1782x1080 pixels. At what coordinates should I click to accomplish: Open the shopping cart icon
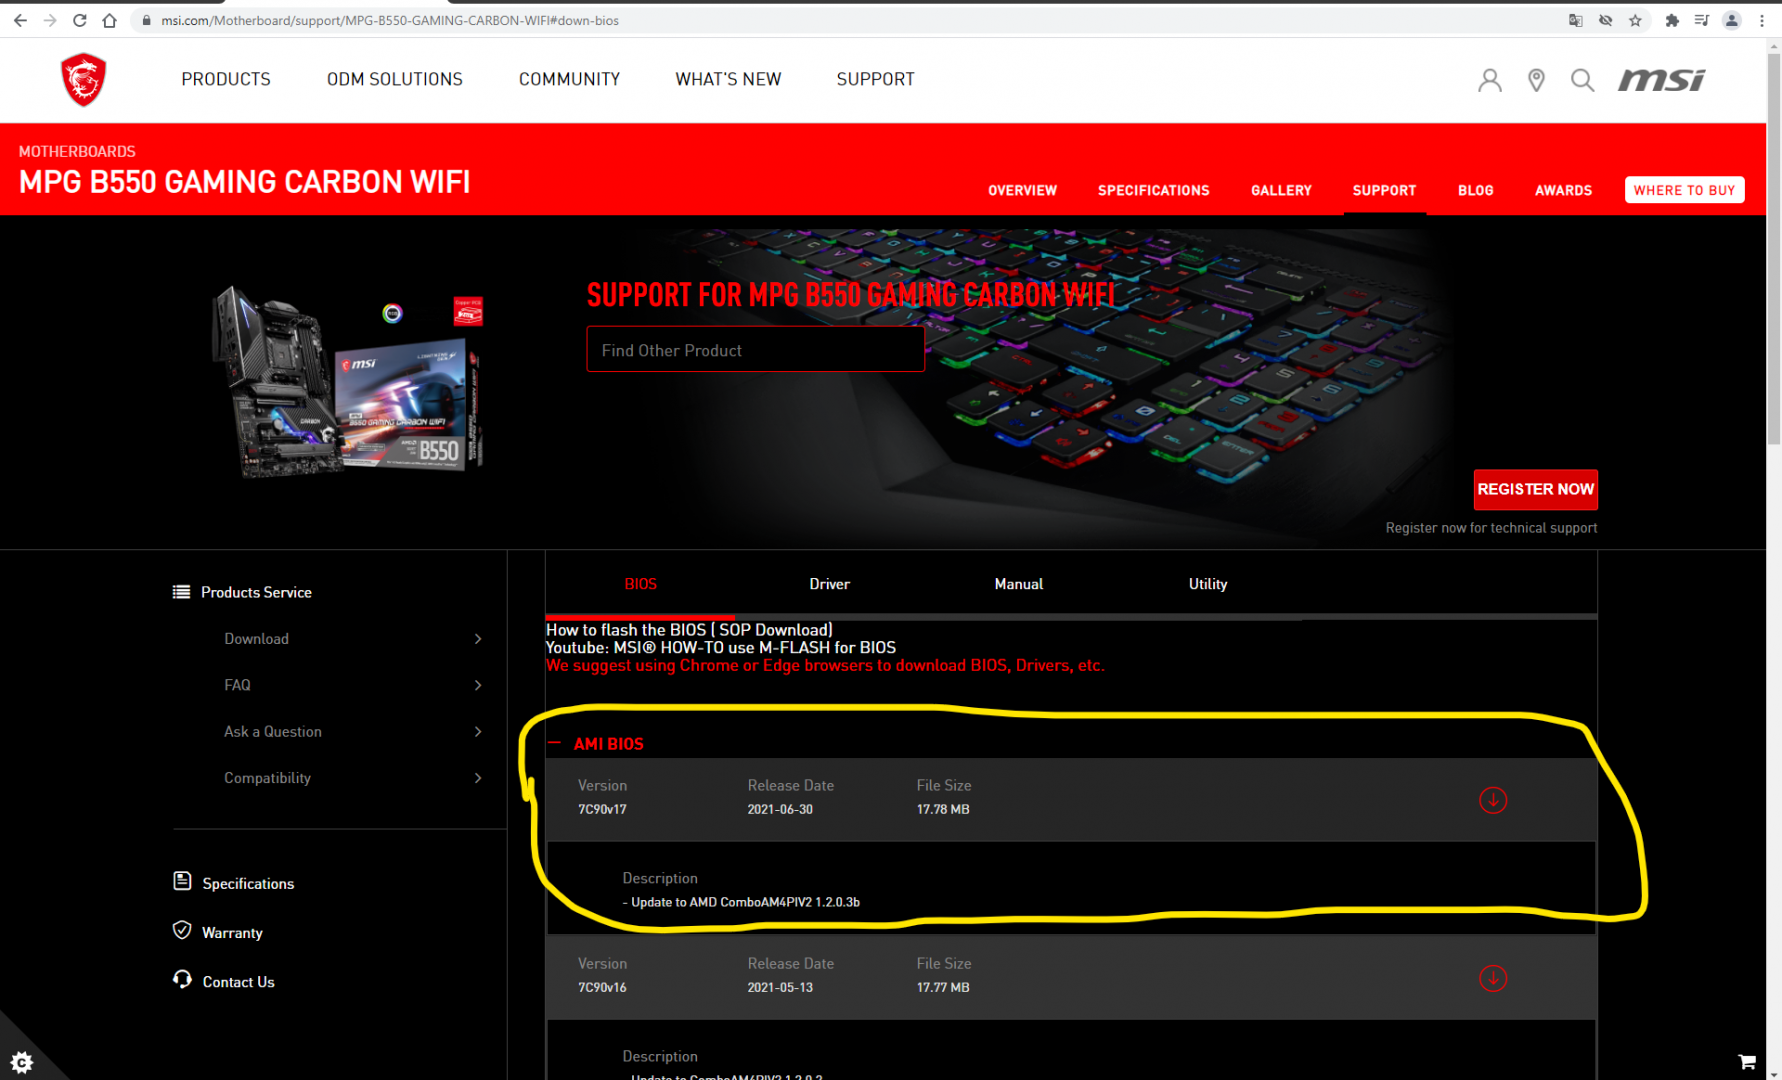(x=1747, y=1062)
